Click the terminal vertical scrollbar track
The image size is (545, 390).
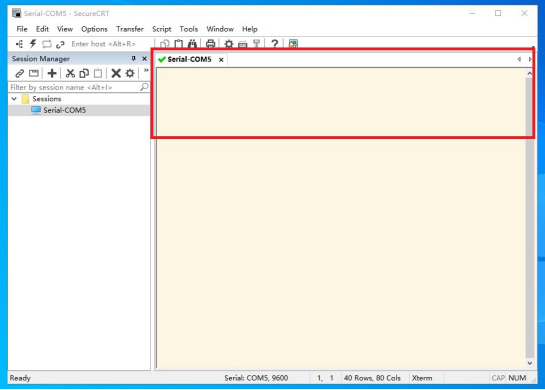(x=529, y=218)
